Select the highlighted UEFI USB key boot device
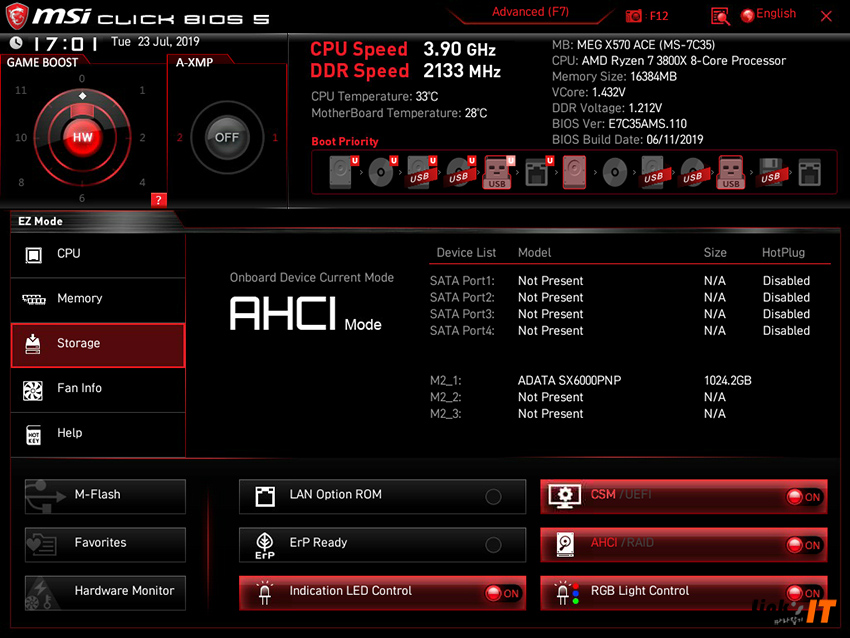 click(x=498, y=172)
